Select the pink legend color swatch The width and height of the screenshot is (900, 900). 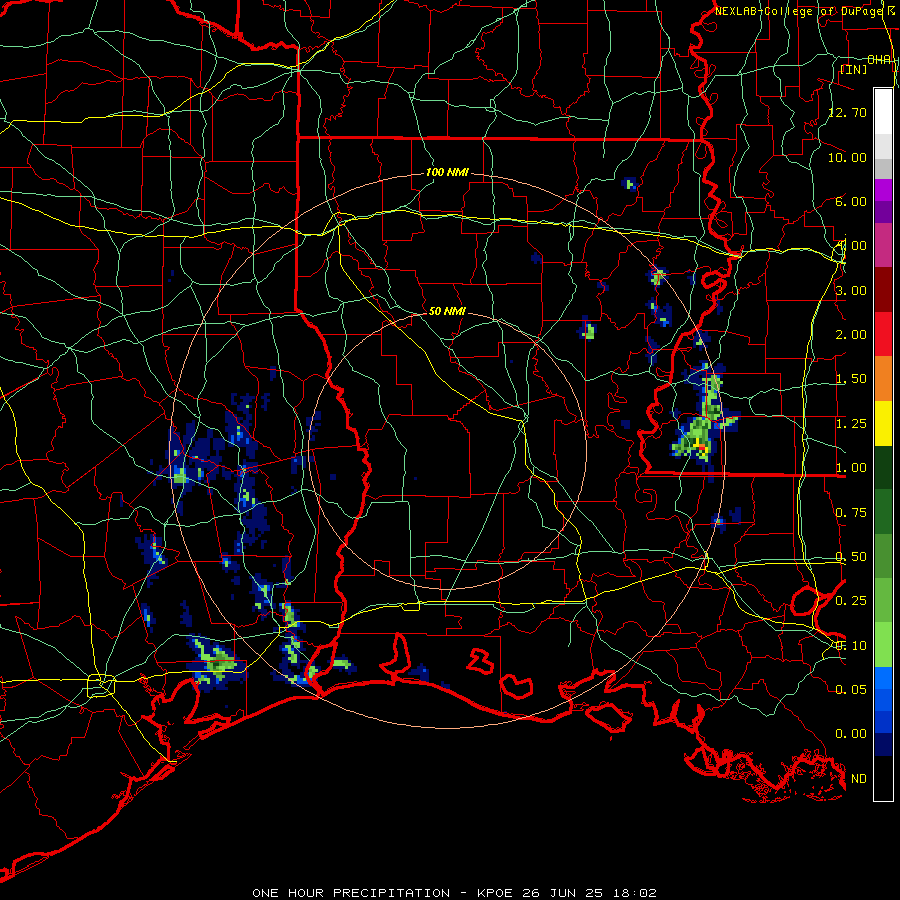point(883,246)
